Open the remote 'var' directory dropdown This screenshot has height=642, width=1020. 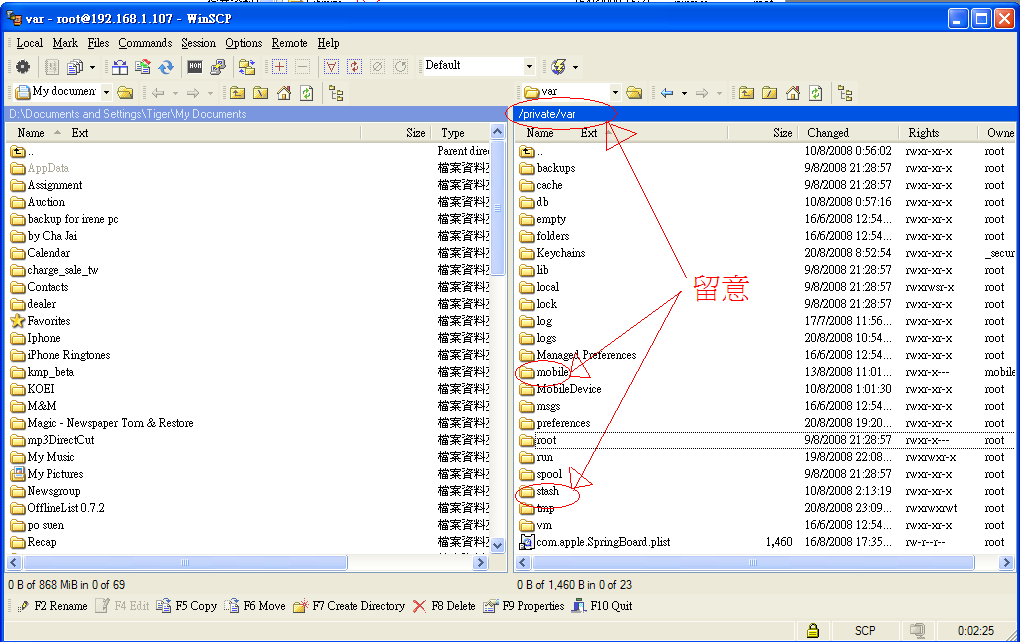[x=614, y=93]
